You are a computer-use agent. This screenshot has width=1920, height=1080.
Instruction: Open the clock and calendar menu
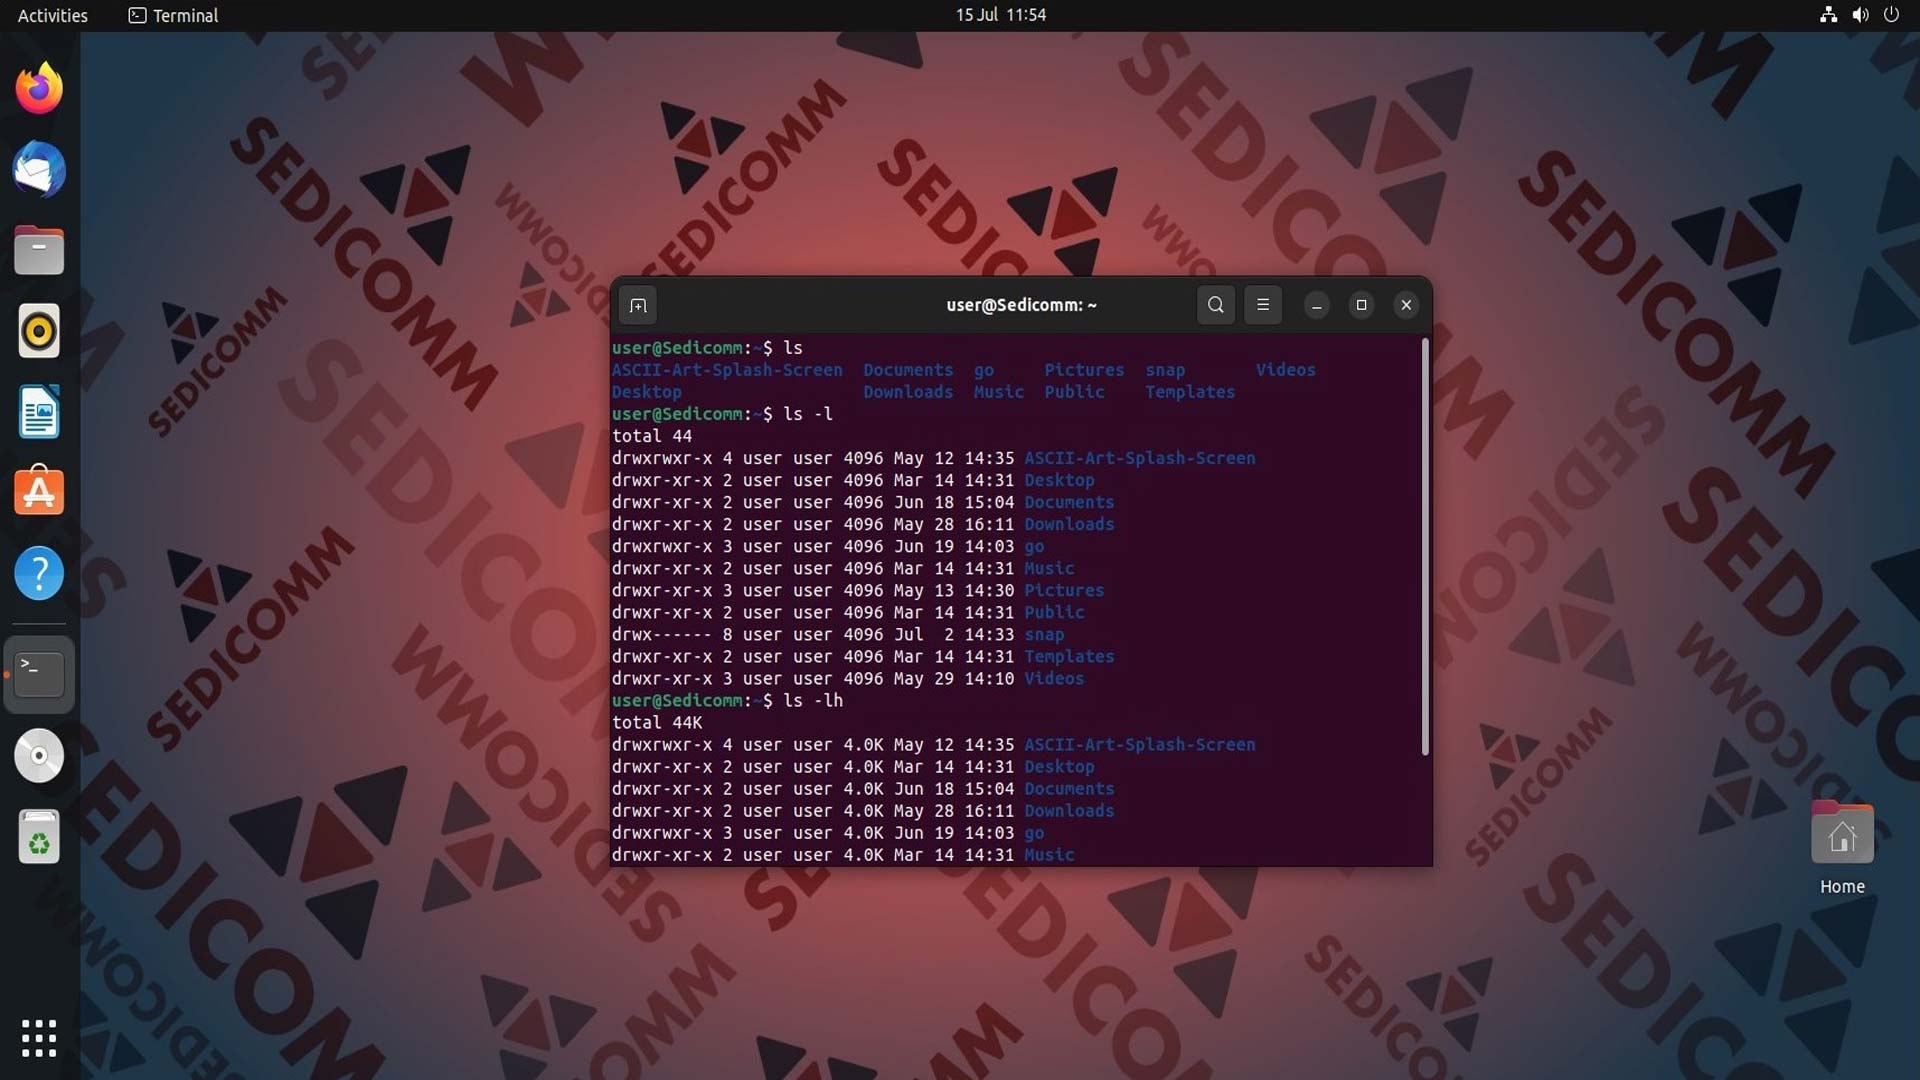[1000, 15]
